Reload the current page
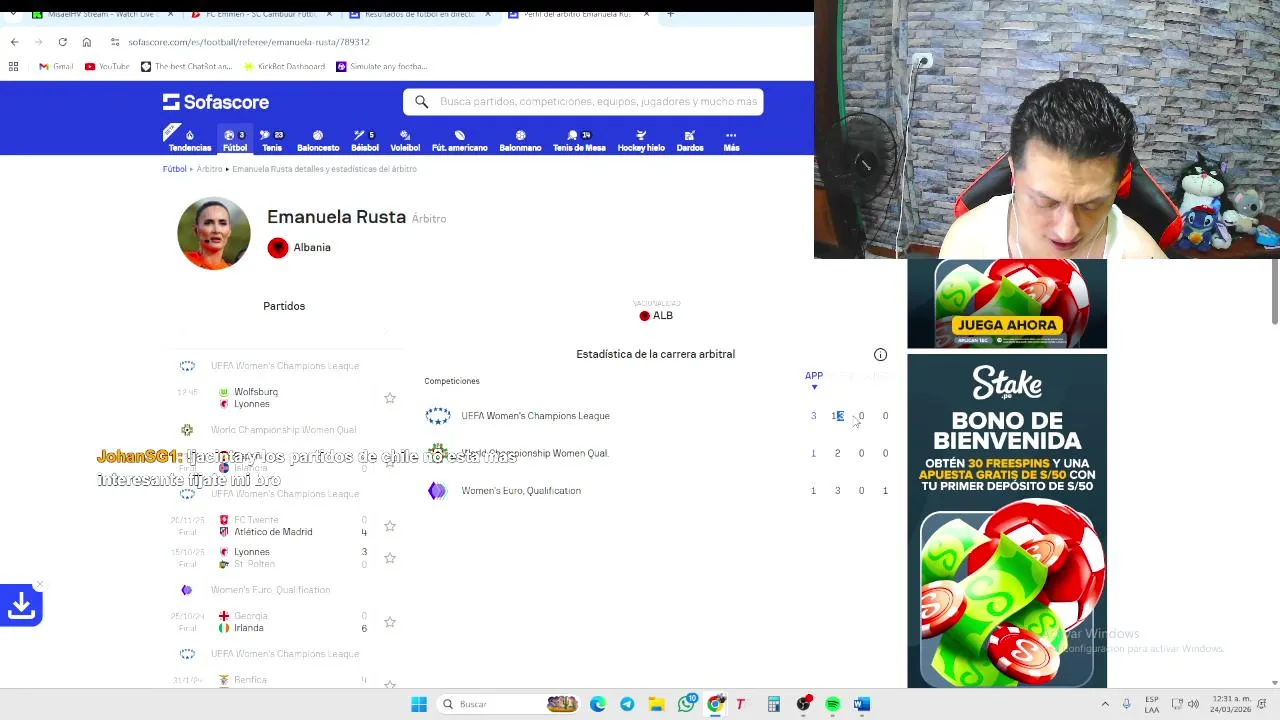 coord(62,42)
